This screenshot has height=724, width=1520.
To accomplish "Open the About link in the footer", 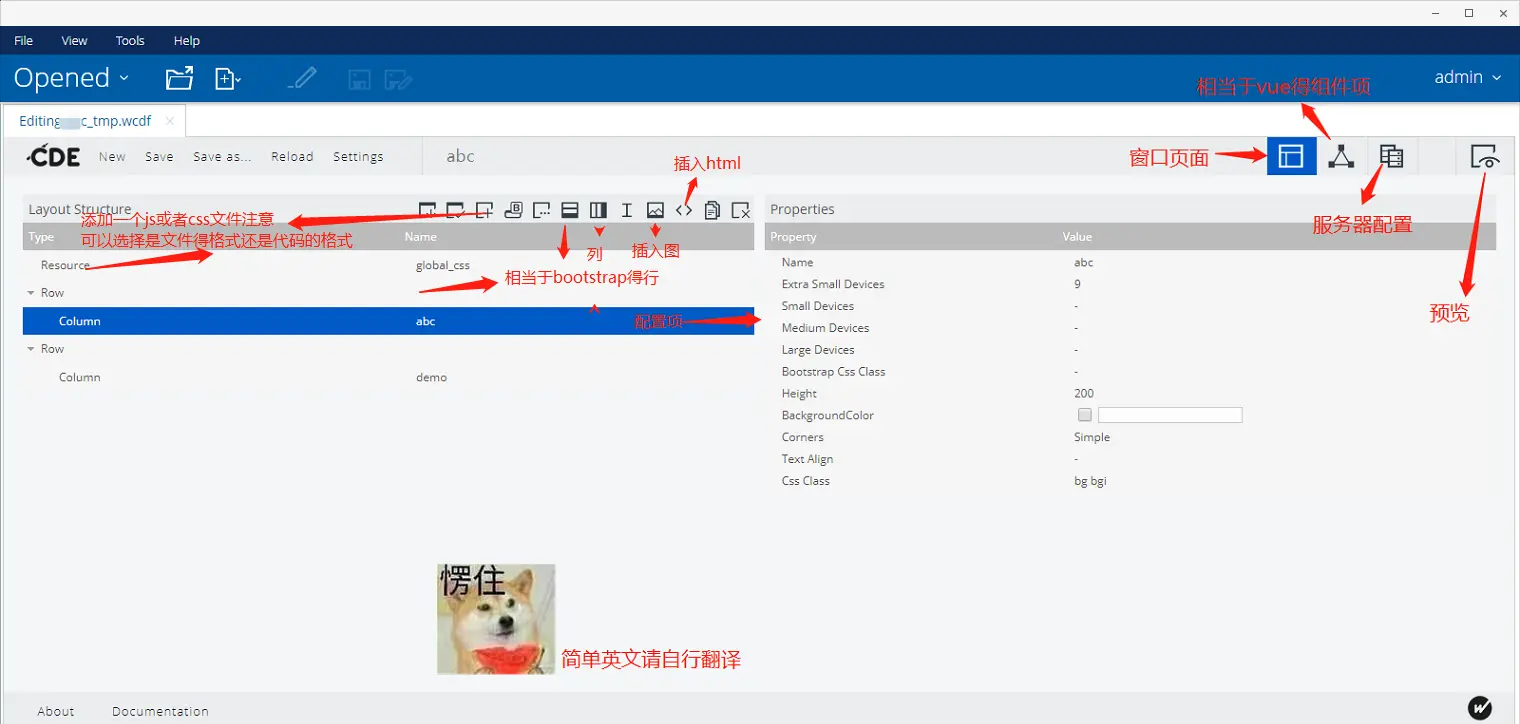I will (56, 712).
